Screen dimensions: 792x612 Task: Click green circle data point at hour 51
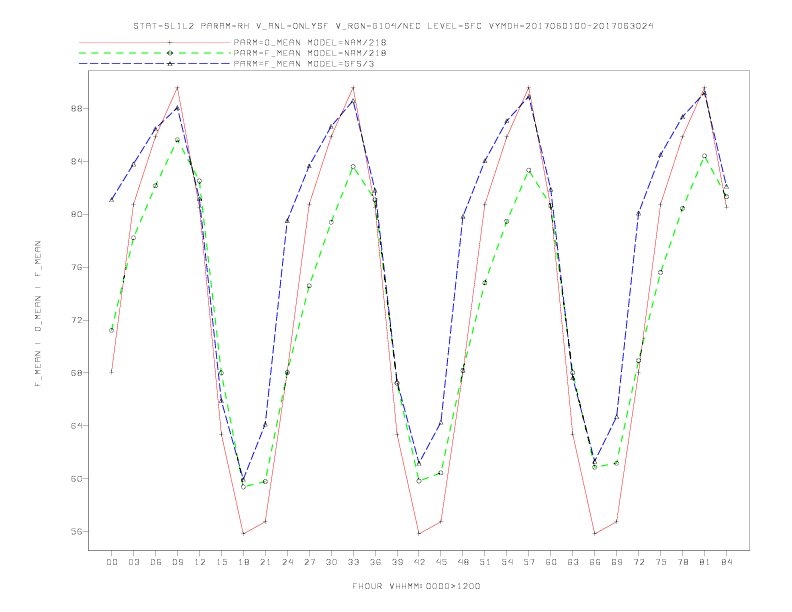[x=485, y=282]
